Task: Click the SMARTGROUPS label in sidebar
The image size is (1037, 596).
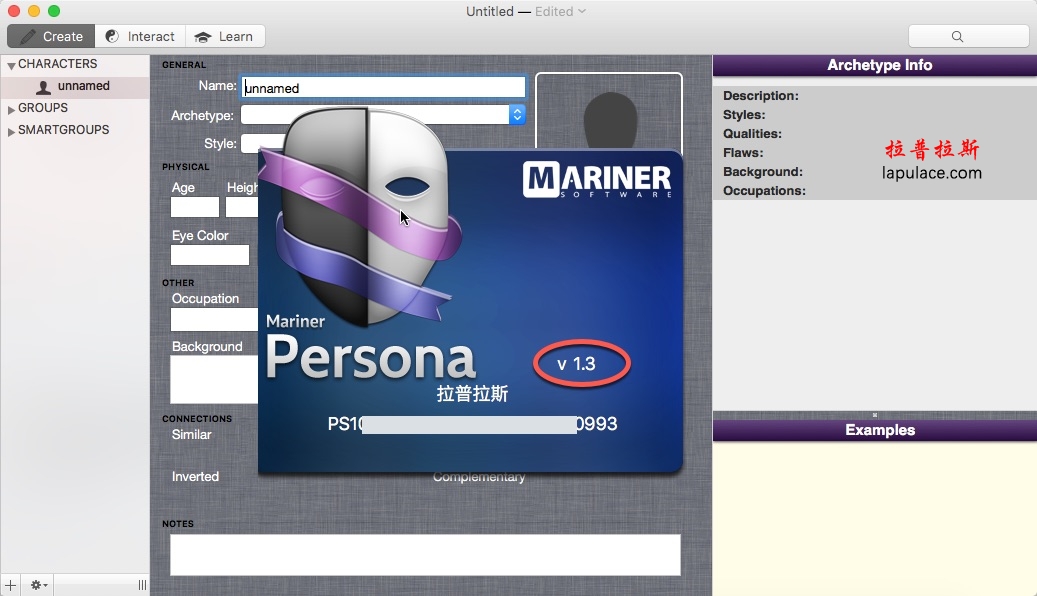Action: point(63,130)
